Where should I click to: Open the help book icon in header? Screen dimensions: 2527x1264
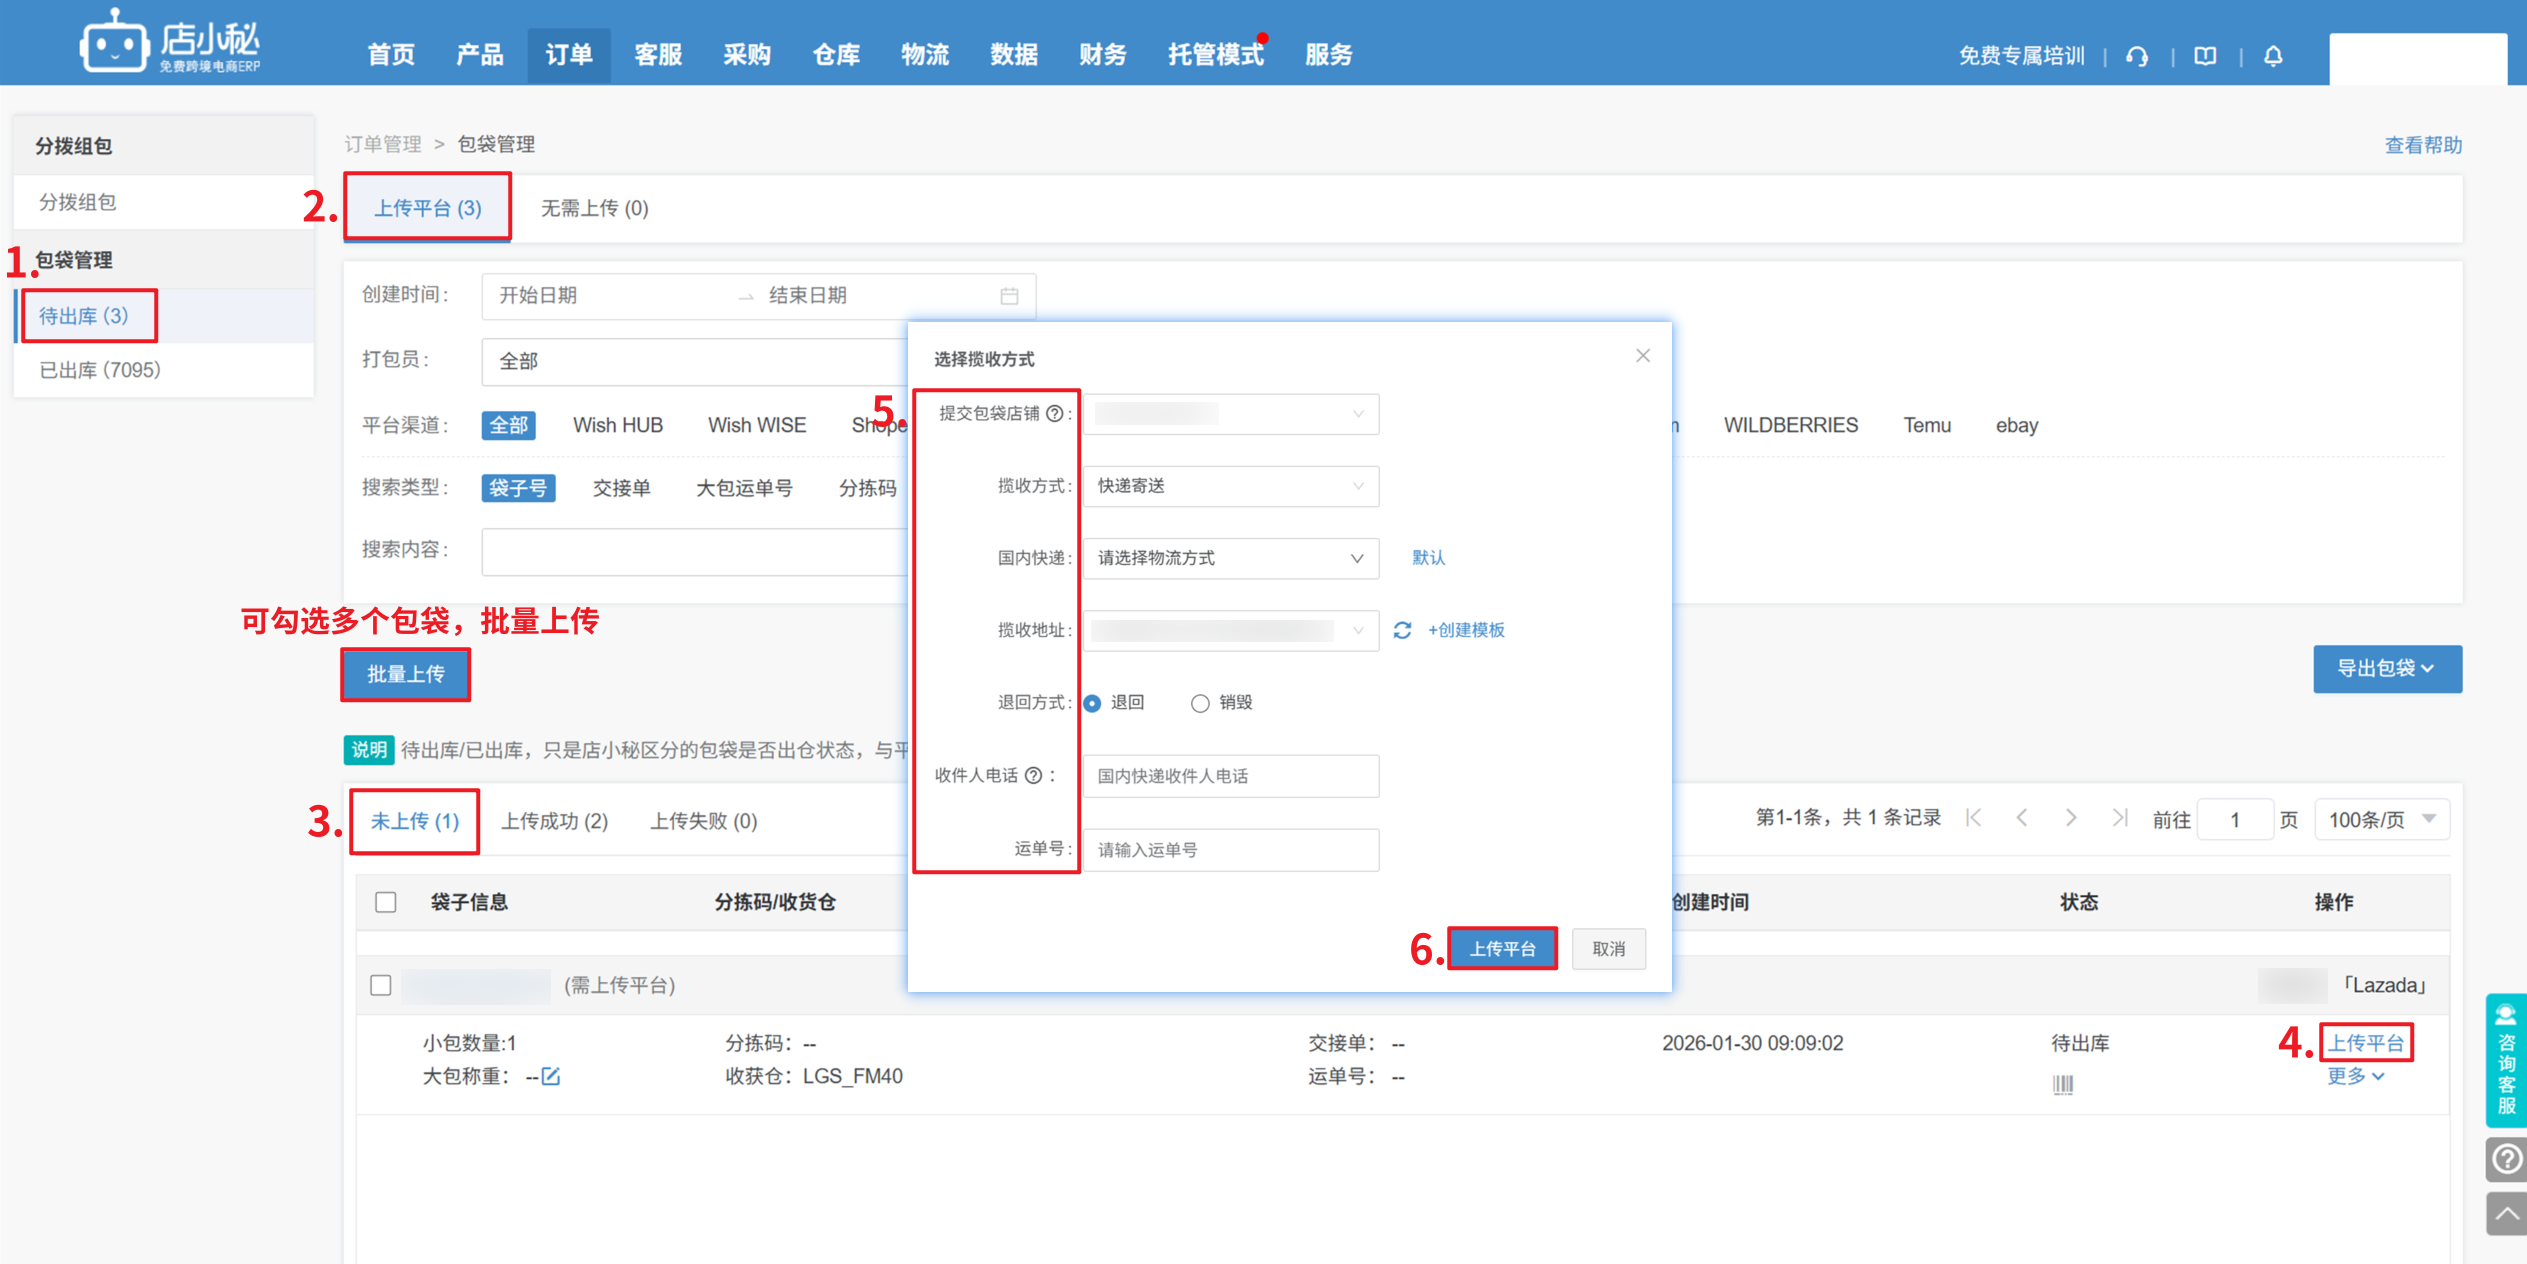[x=2205, y=56]
